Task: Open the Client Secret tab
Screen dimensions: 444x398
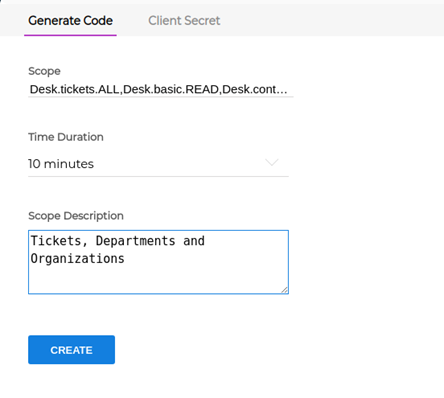Action: coord(184,21)
